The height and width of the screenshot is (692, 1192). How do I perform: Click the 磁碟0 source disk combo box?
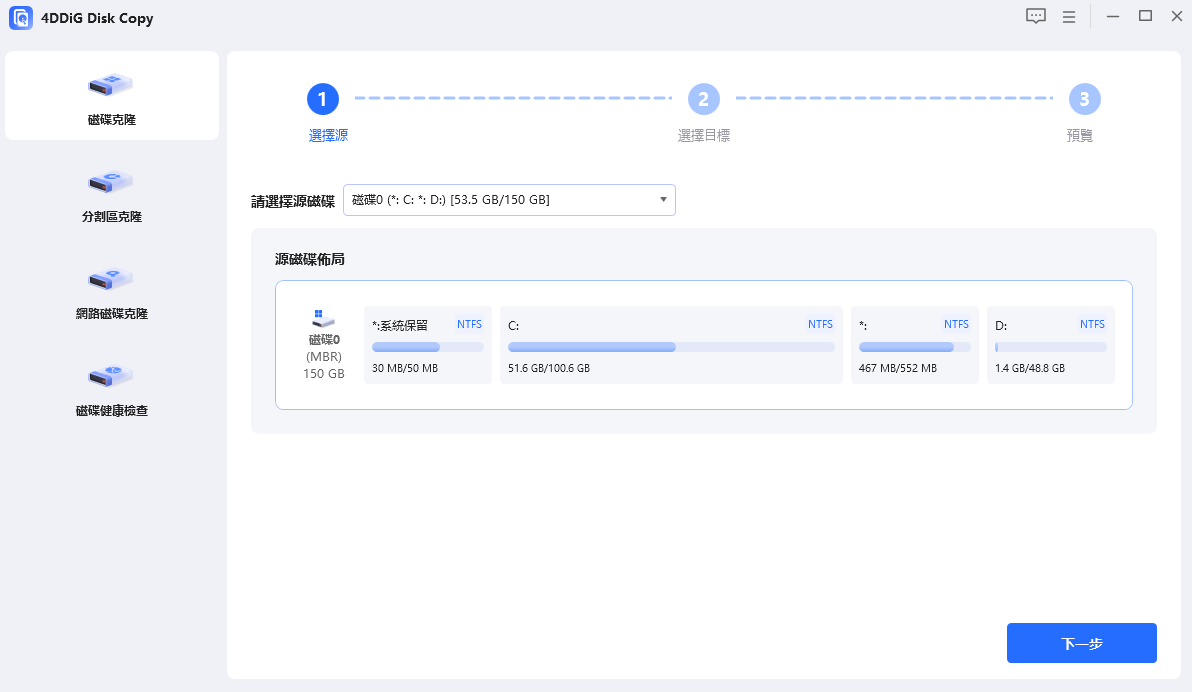500,200
